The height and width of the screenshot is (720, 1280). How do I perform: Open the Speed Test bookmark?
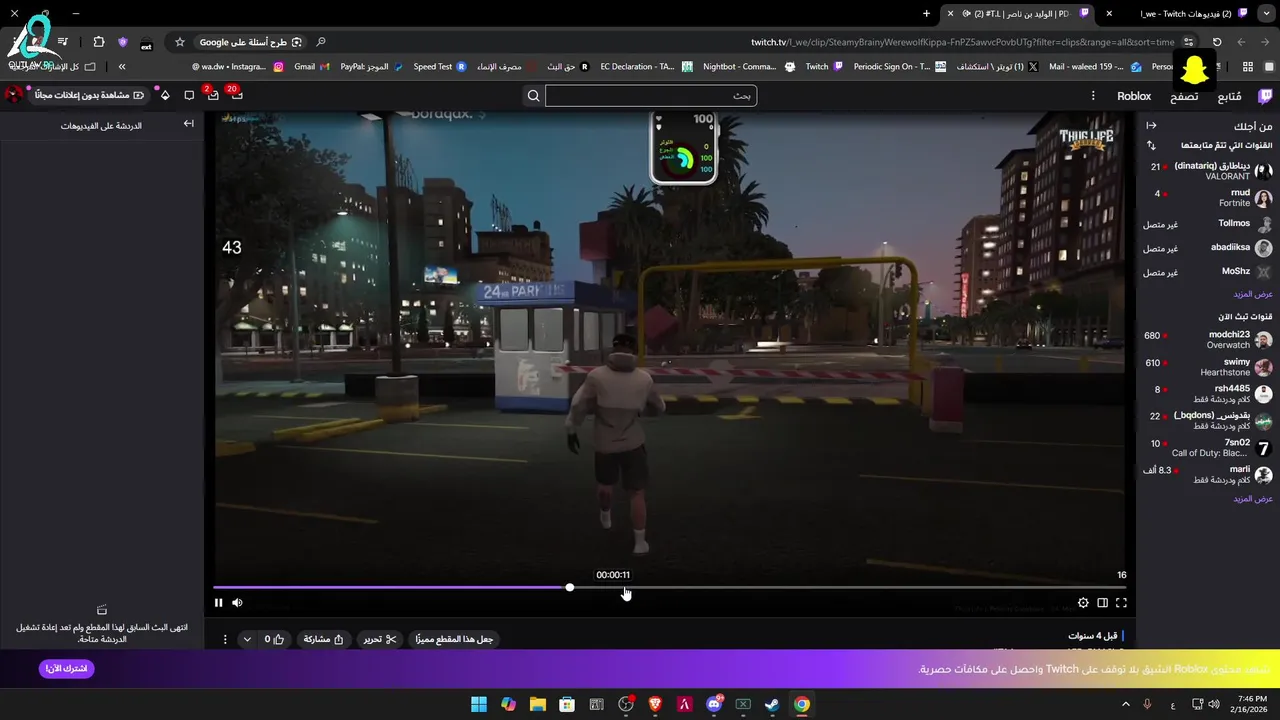[440, 67]
